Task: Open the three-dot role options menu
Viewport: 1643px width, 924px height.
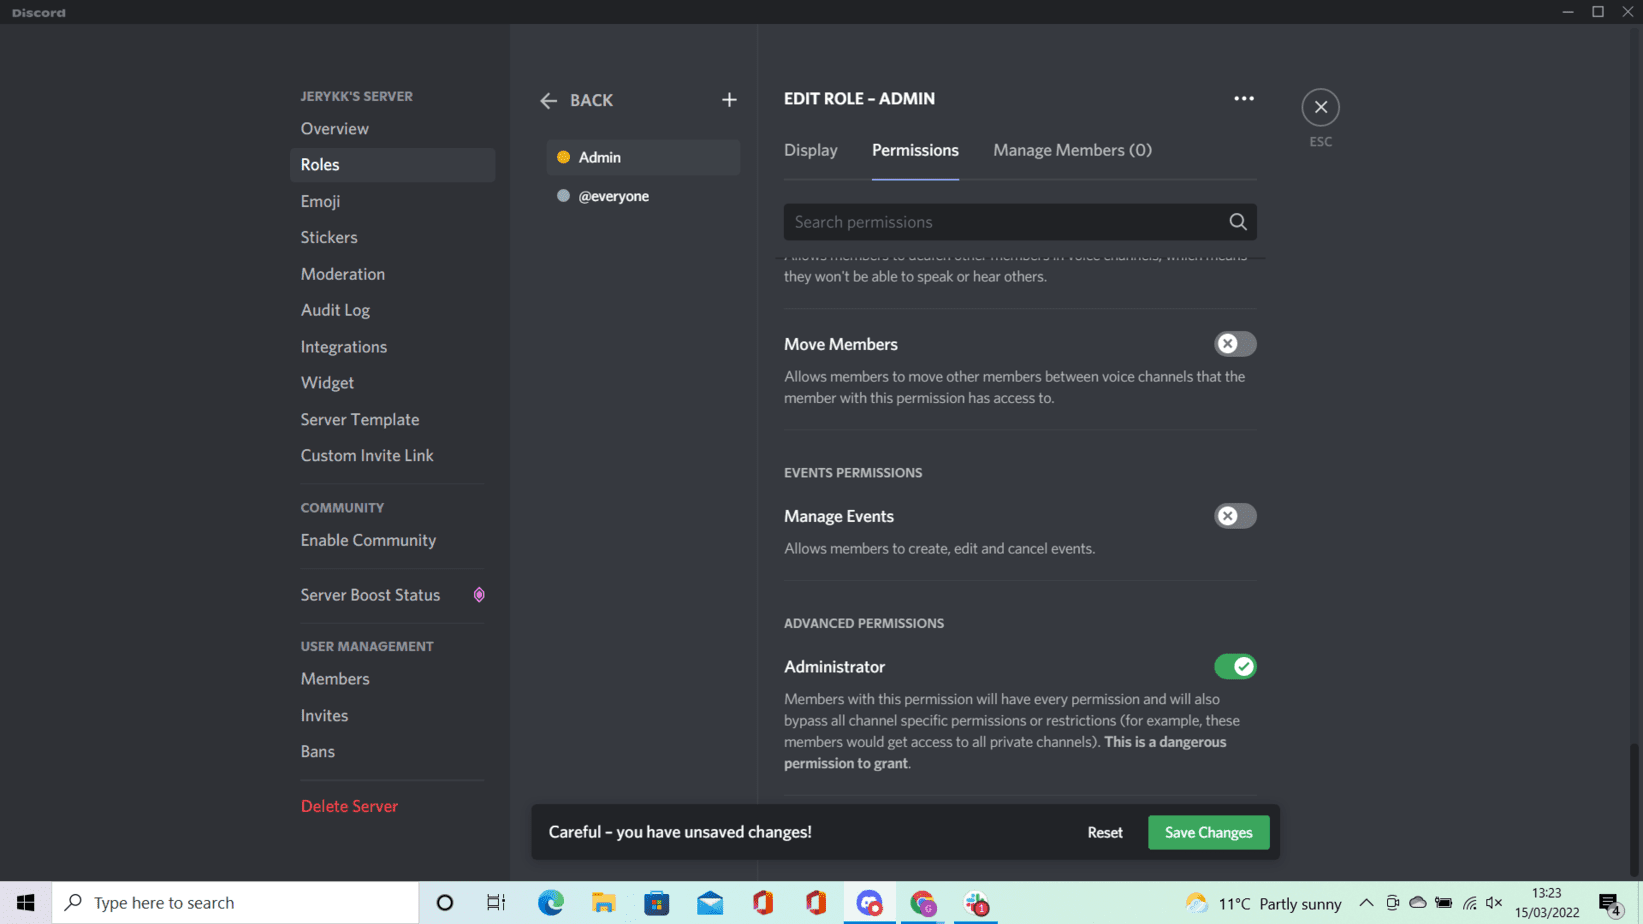Action: point(1243,98)
